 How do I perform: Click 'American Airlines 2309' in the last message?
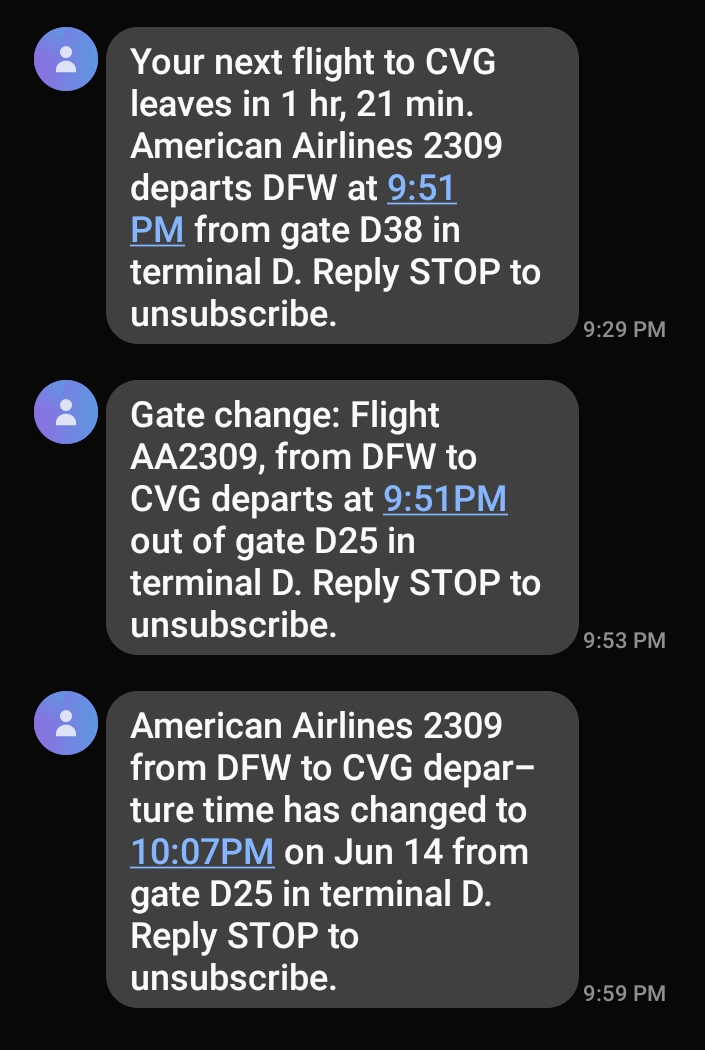coord(316,725)
